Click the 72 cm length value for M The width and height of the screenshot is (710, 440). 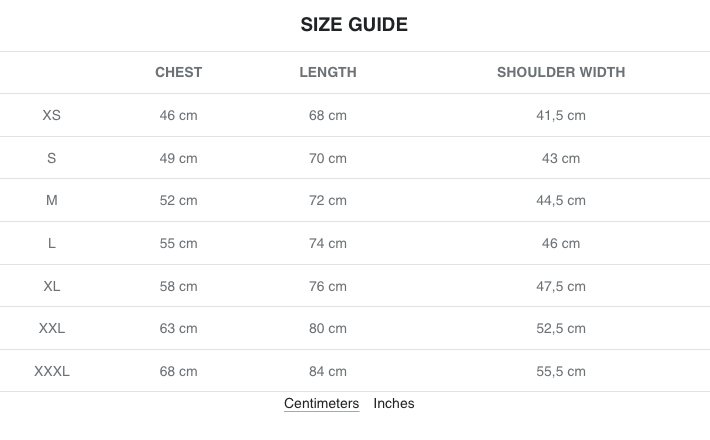point(328,200)
